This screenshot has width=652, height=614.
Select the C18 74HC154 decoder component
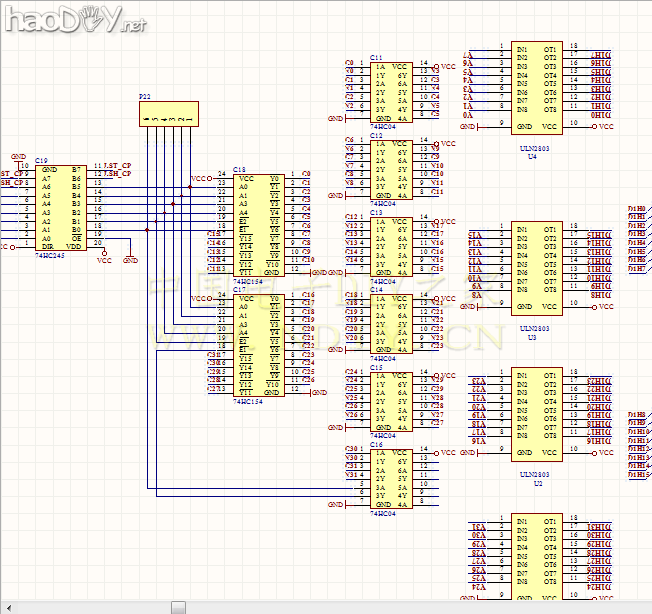[257, 224]
